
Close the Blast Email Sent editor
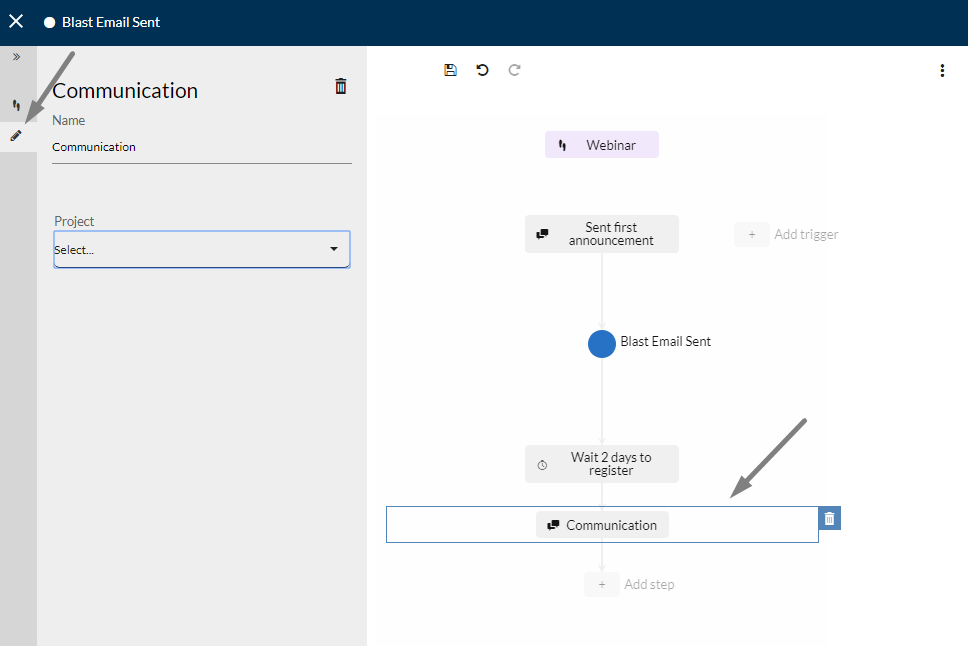point(16,22)
